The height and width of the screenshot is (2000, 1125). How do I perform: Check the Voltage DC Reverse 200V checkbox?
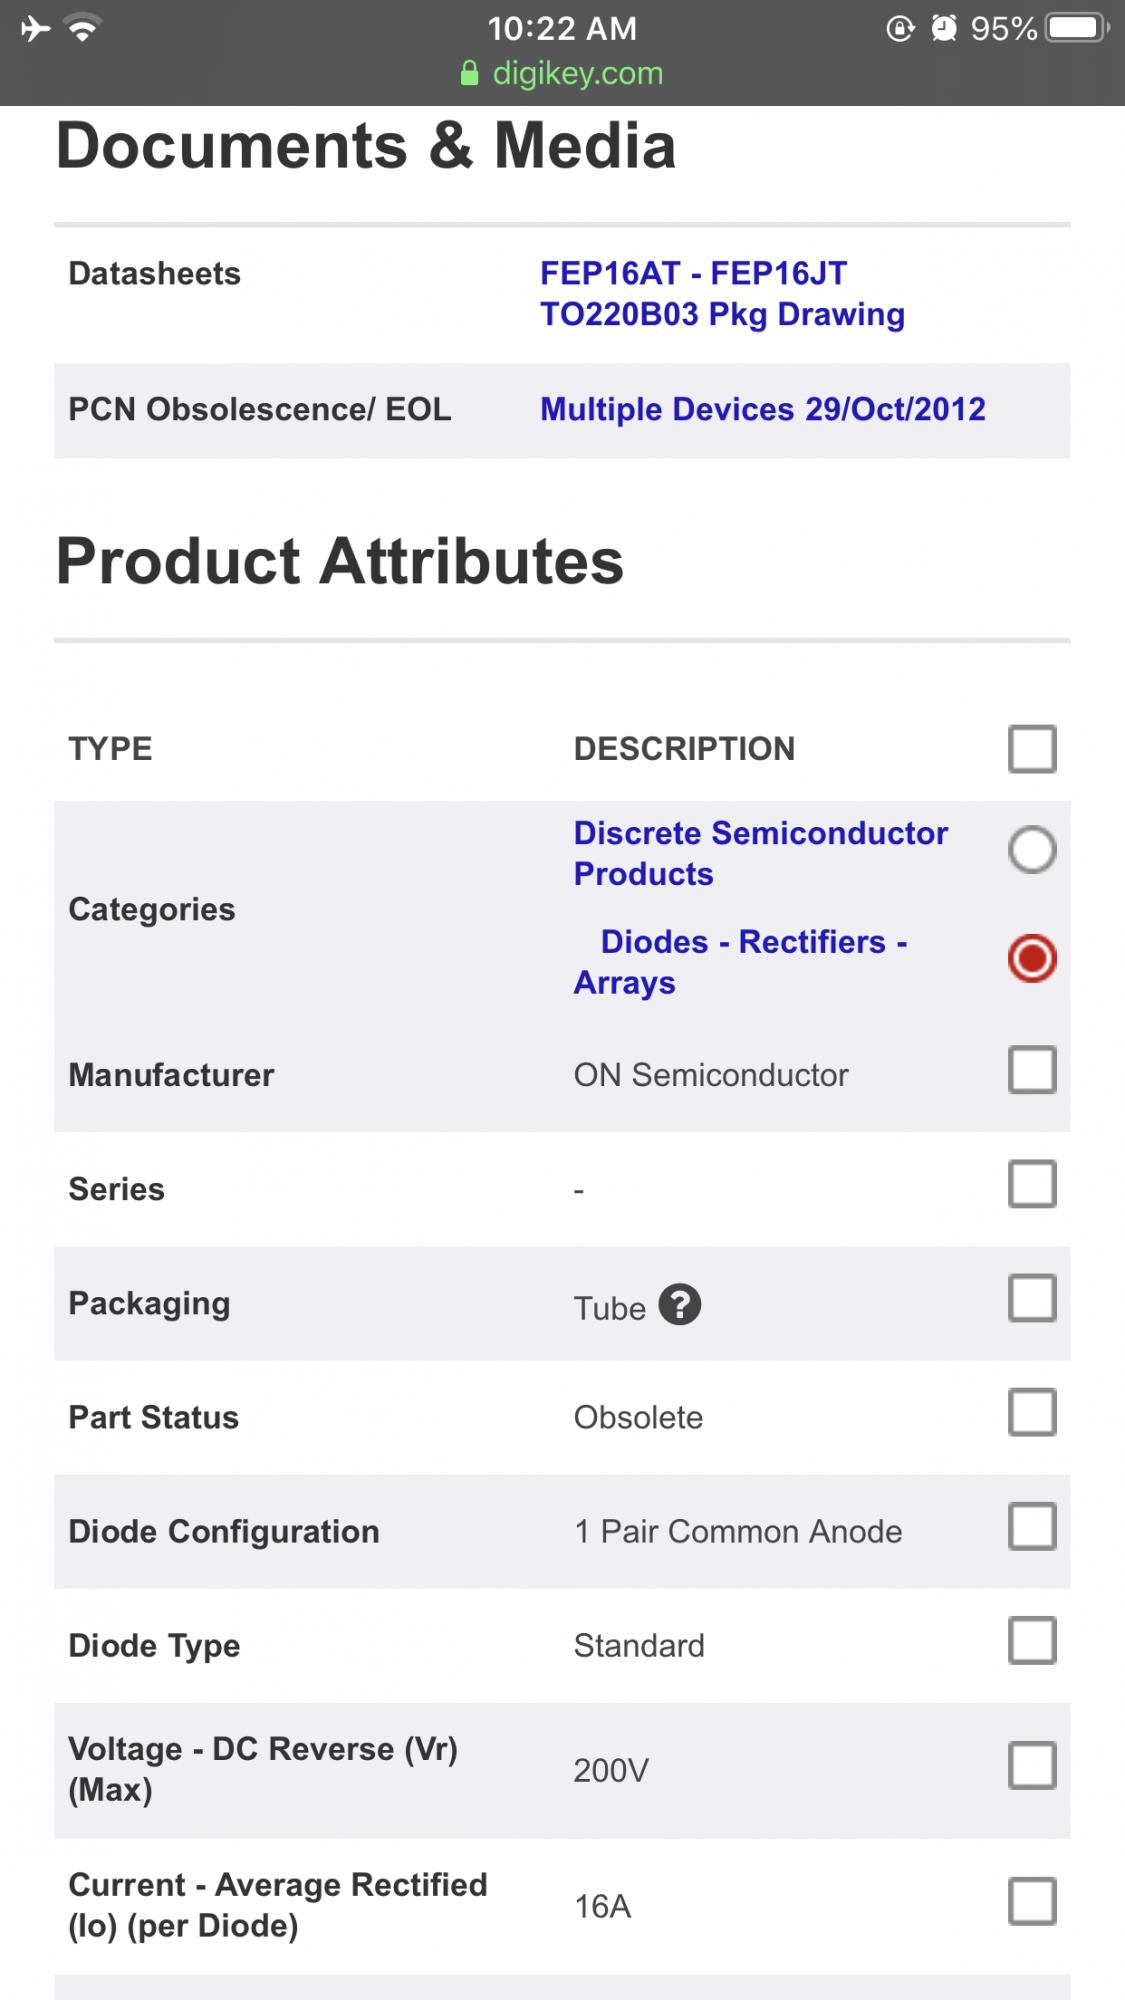tap(1032, 1765)
